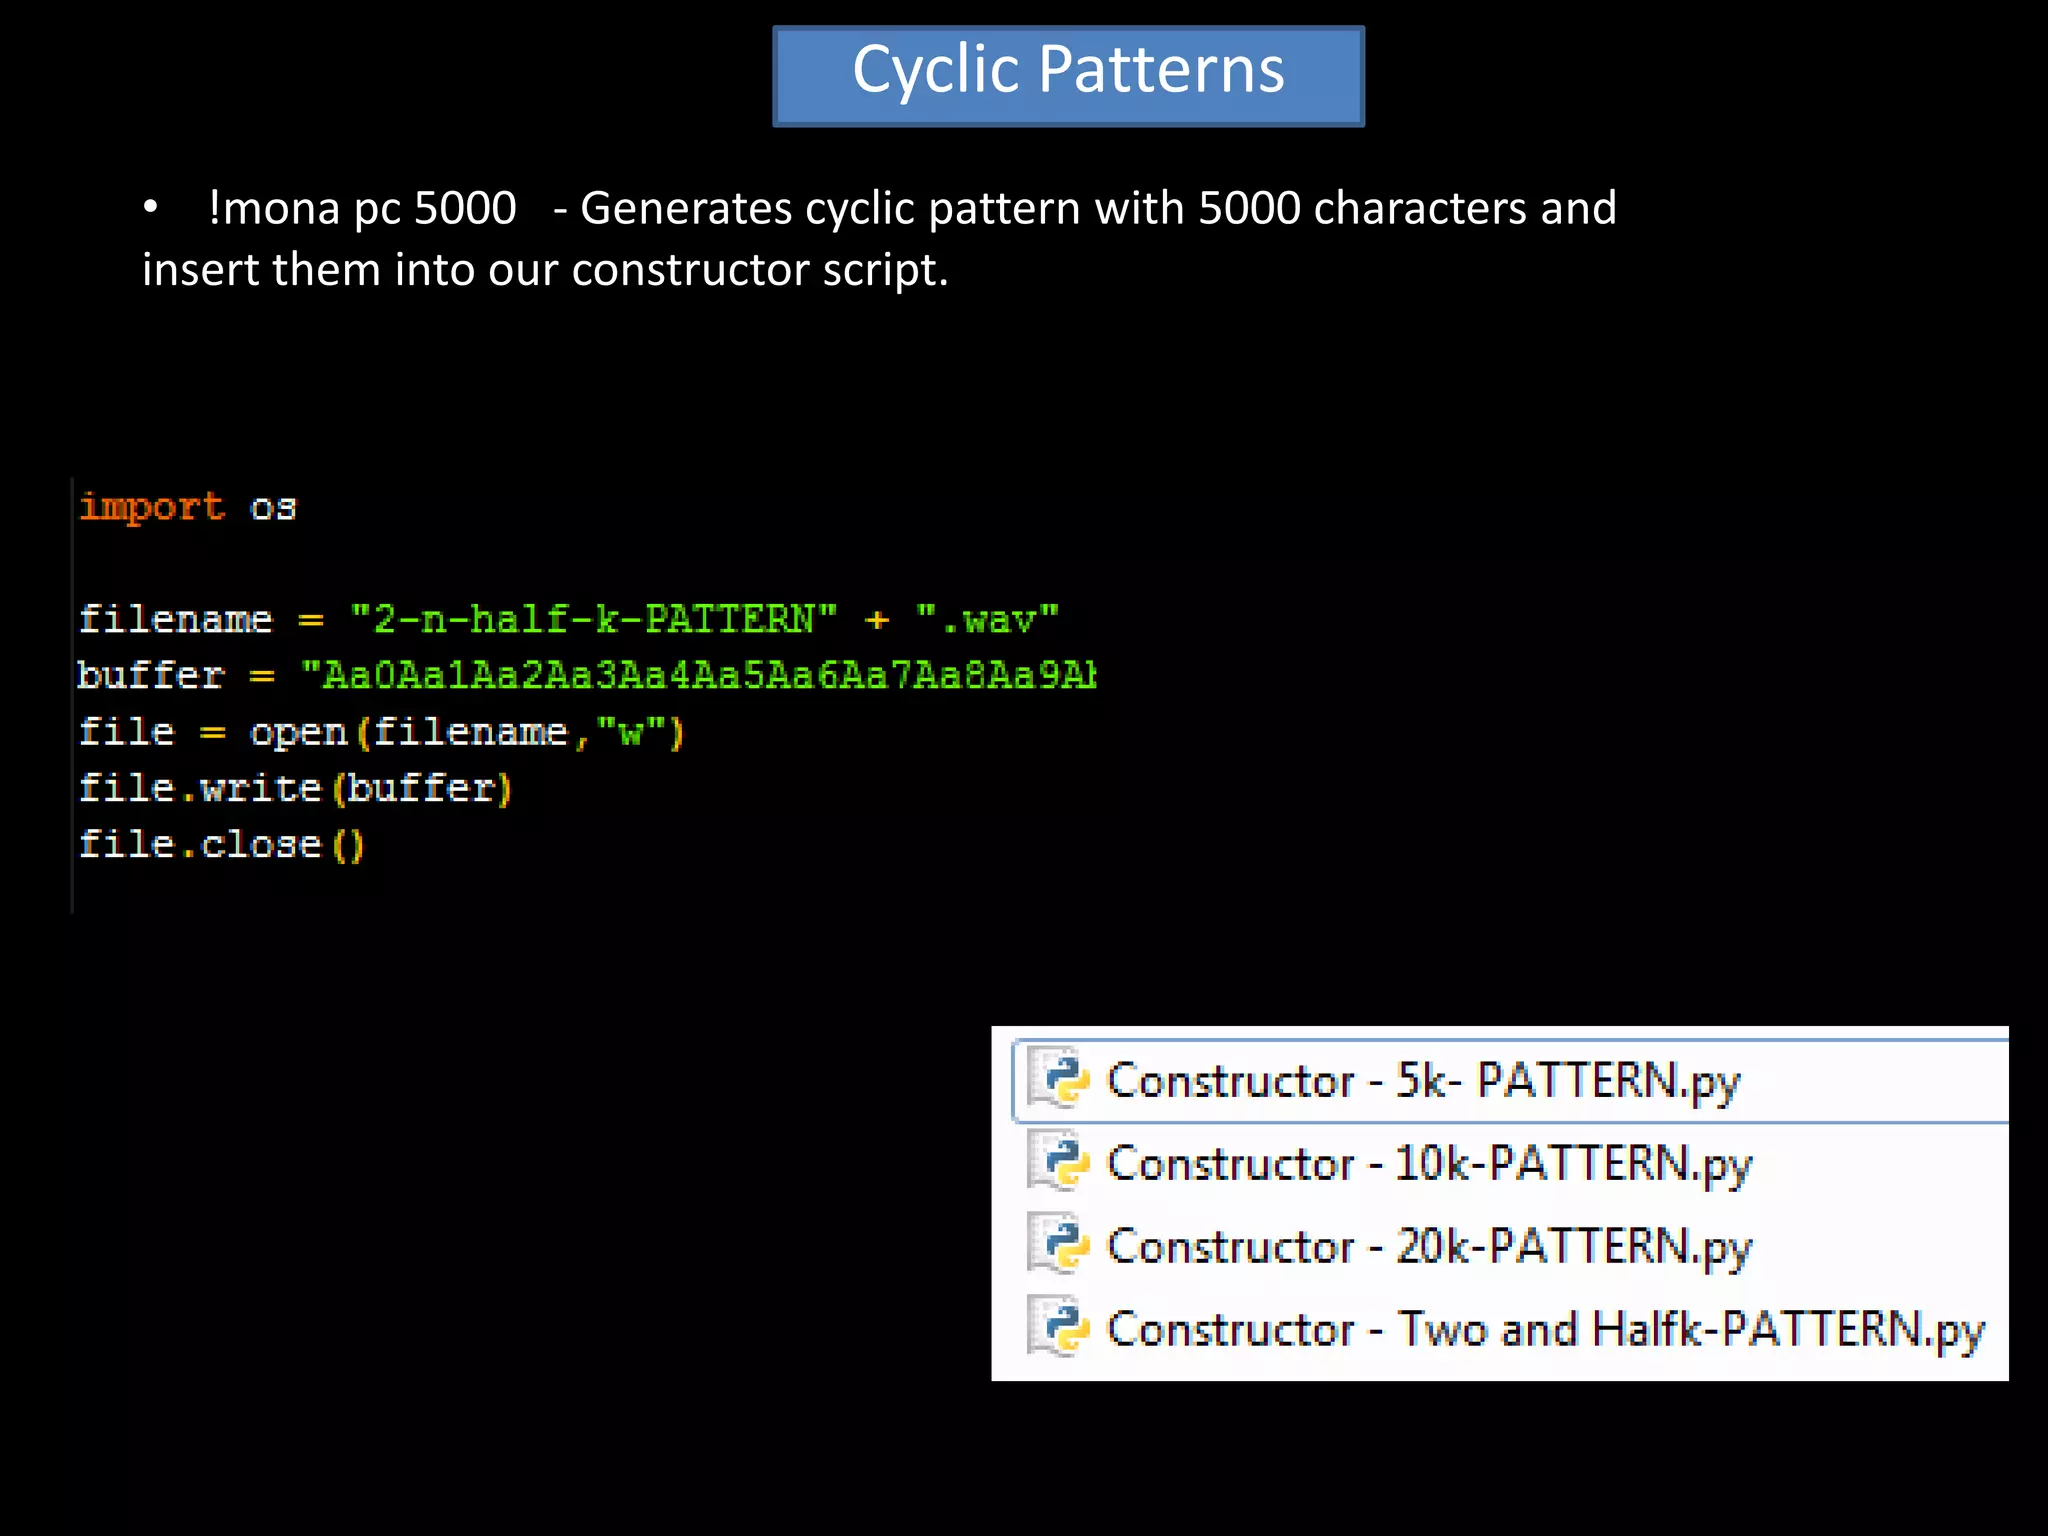Click the '!mona pc 5000' command text
The width and height of the screenshot is (2048, 1536).
pyautogui.click(x=362, y=208)
